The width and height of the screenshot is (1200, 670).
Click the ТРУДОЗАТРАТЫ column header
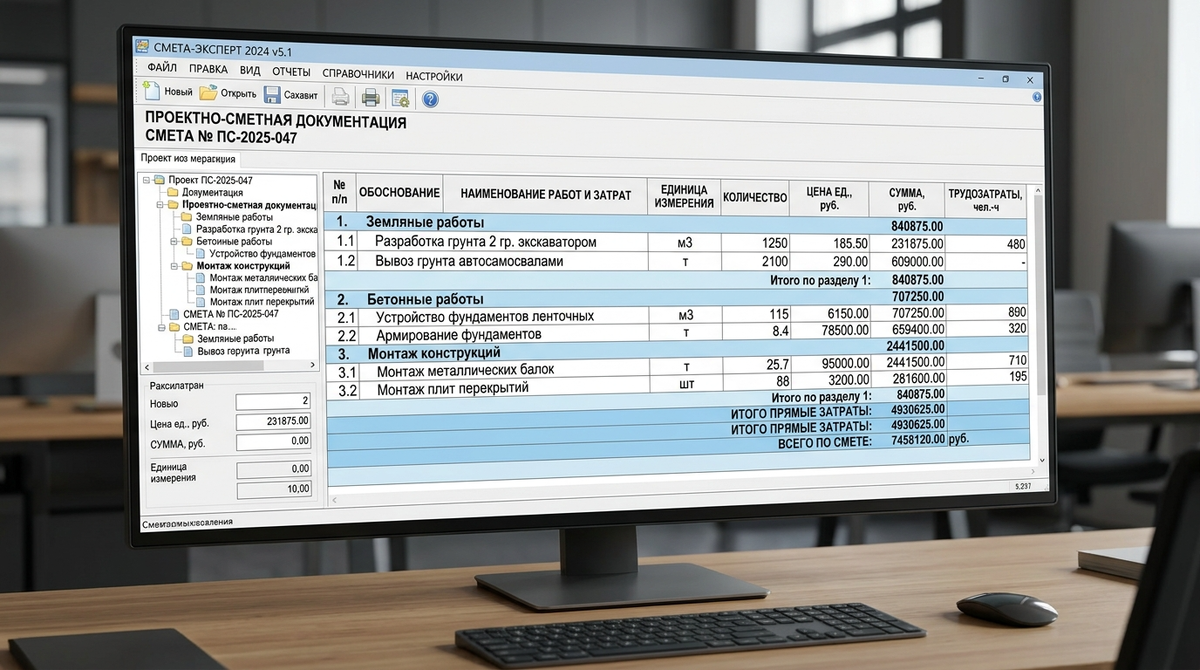(985, 200)
